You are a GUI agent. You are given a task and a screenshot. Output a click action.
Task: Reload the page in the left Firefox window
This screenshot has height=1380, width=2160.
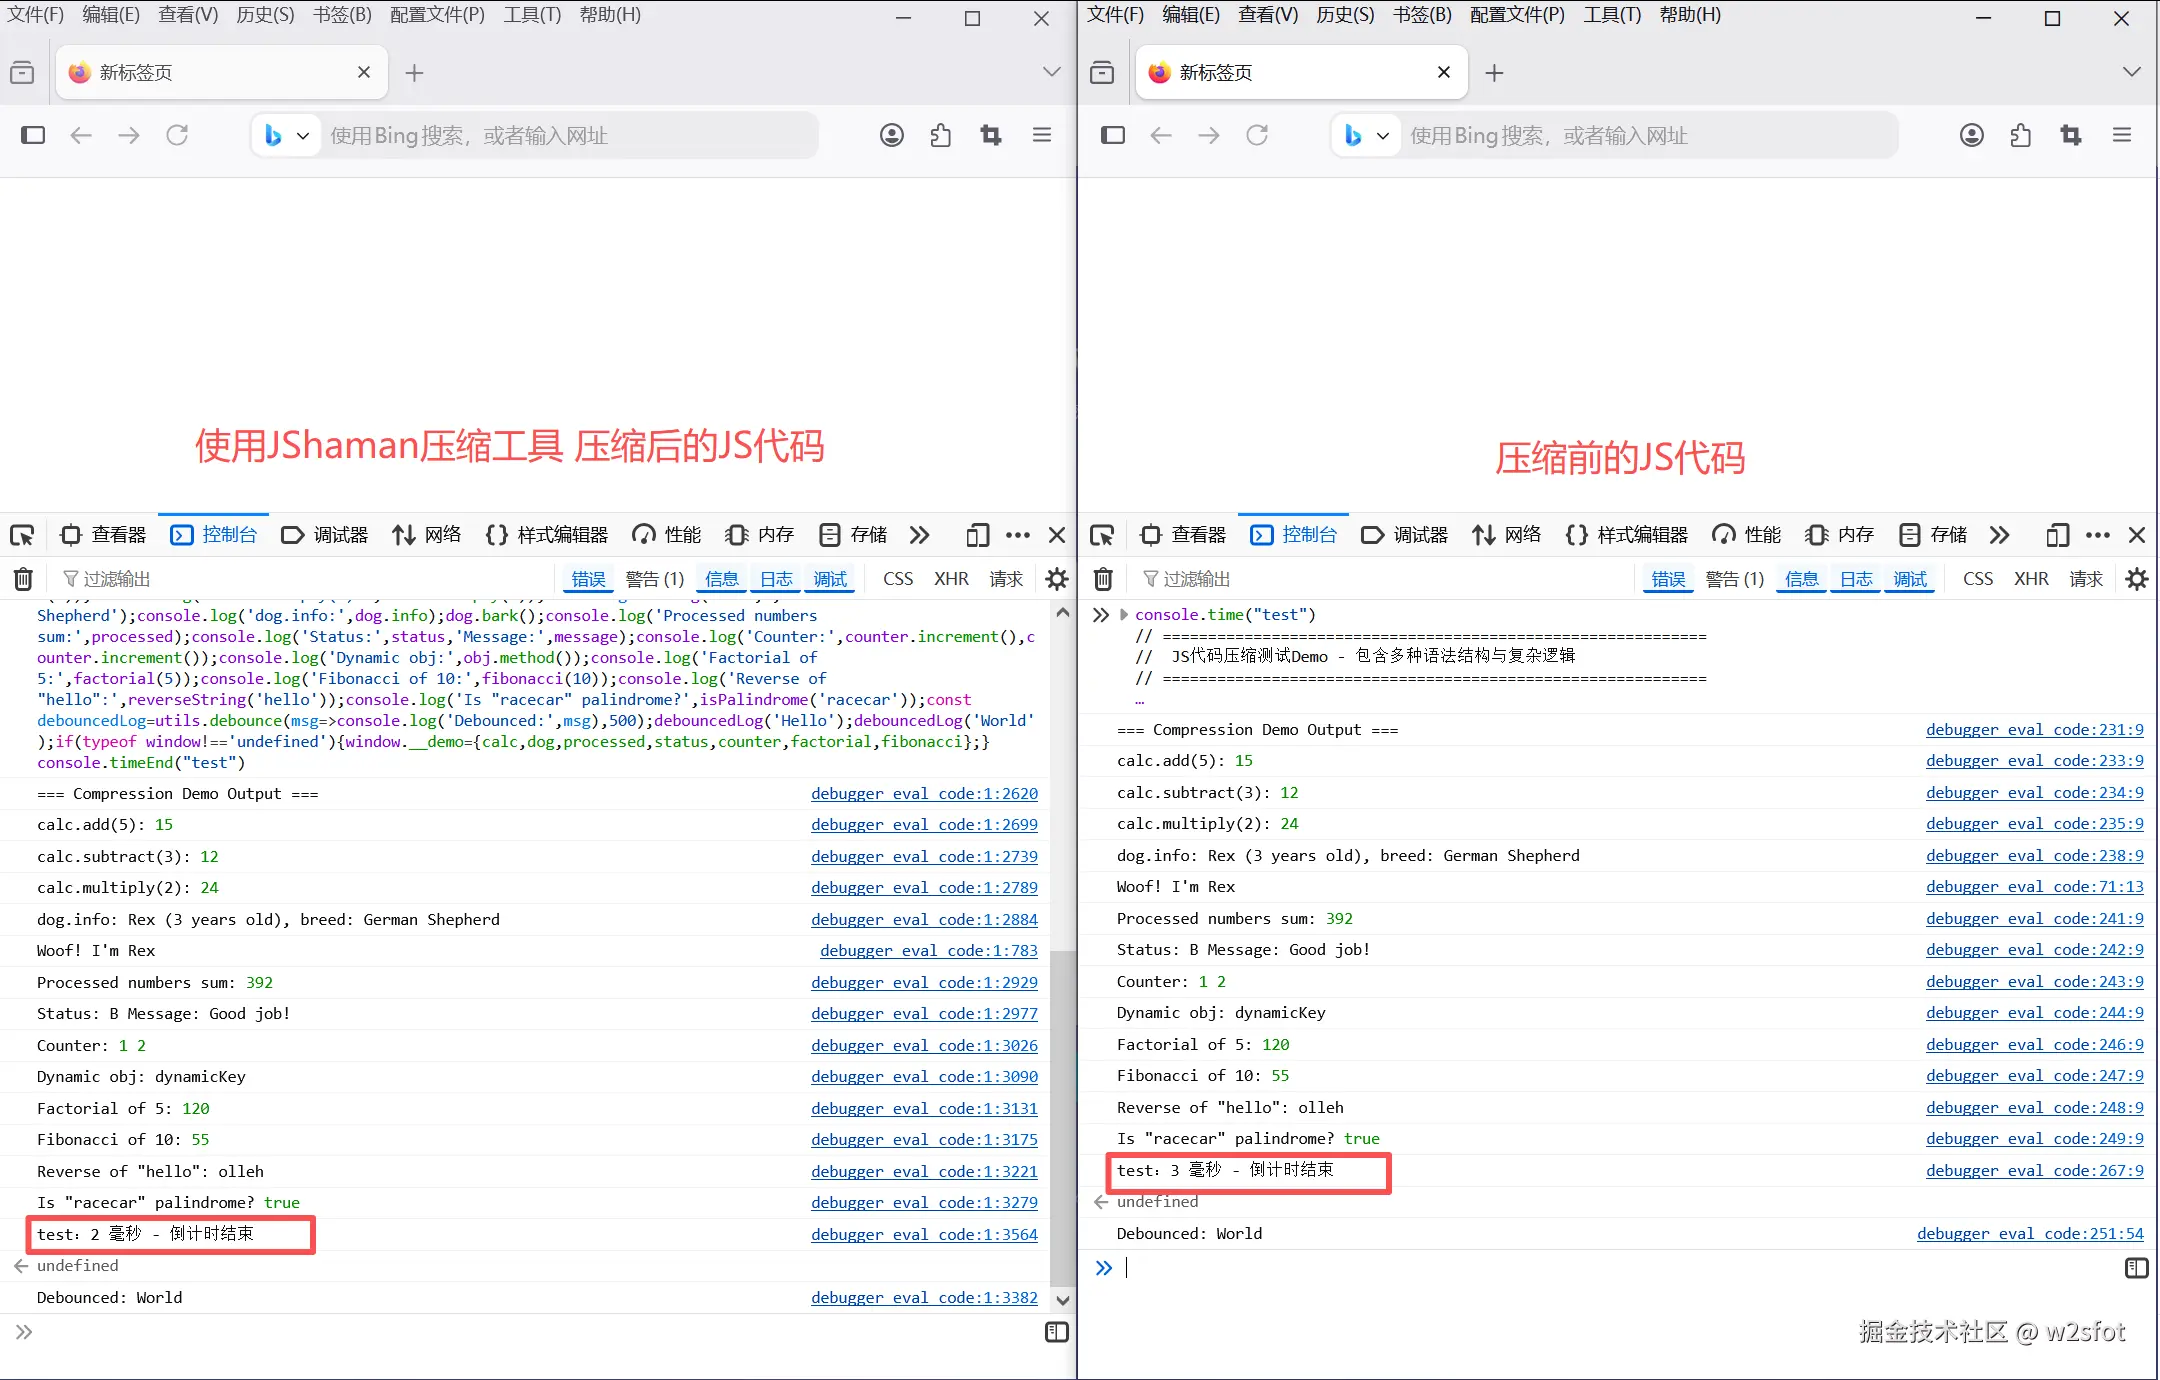point(177,135)
